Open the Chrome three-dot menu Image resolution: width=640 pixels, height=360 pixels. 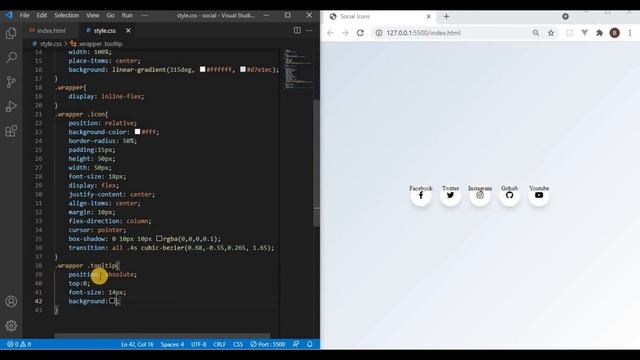click(x=630, y=33)
